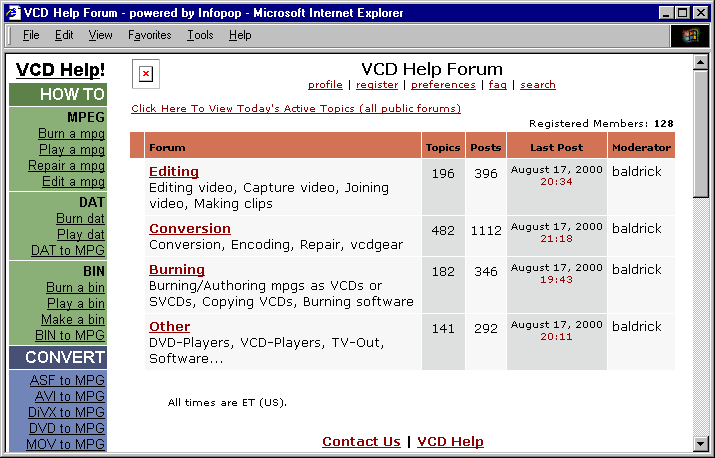Open the Make a bin guide
Image resolution: width=715 pixels, height=458 pixels.
(73, 319)
